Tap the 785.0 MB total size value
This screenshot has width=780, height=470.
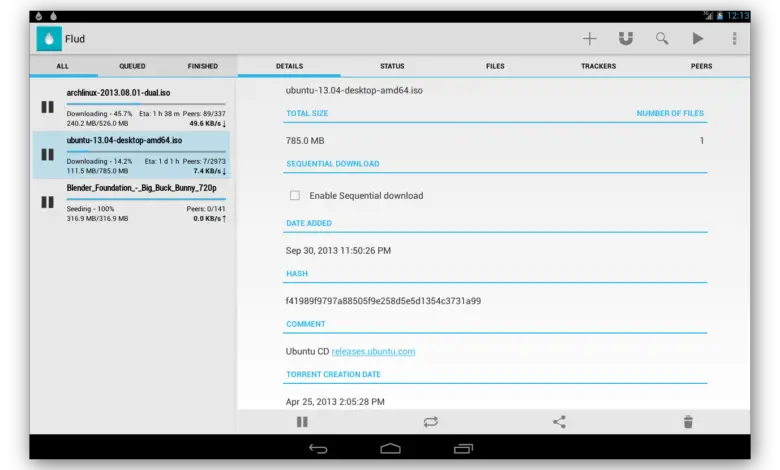305,141
